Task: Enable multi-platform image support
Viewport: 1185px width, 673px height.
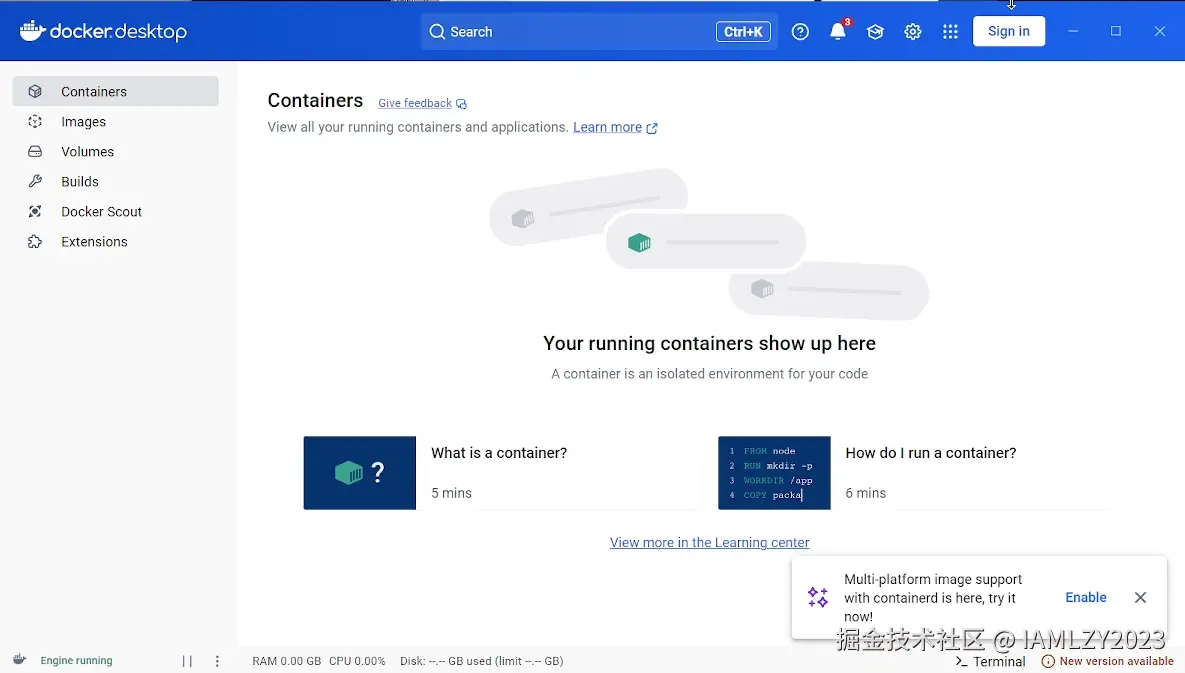Action: click(1085, 597)
